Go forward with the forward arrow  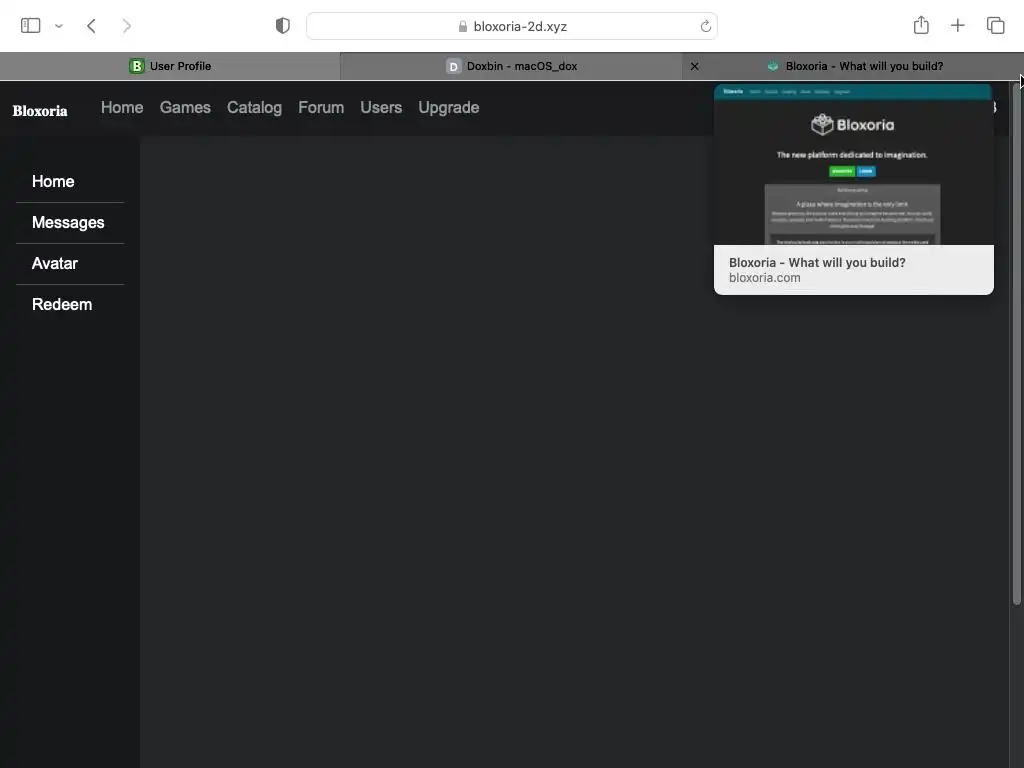[x=127, y=25]
